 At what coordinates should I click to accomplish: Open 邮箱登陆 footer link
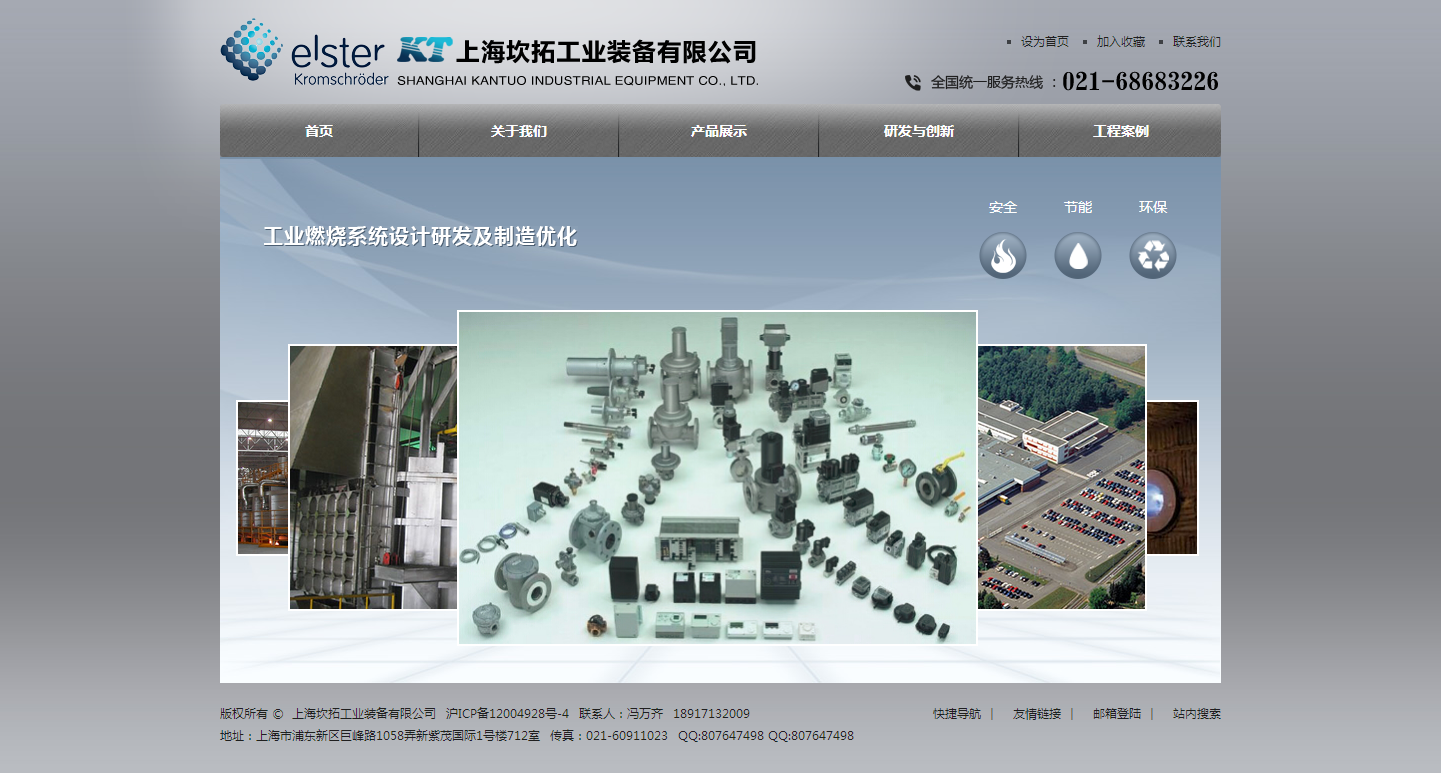(x=1117, y=714)
